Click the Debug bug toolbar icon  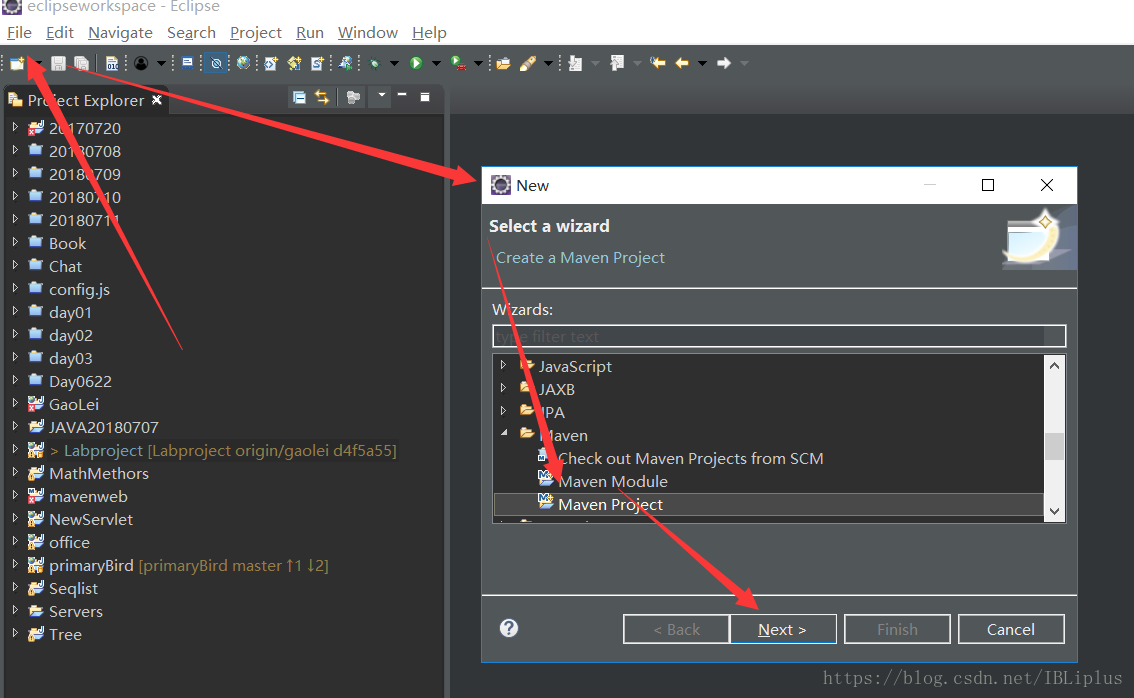[375, 64]
